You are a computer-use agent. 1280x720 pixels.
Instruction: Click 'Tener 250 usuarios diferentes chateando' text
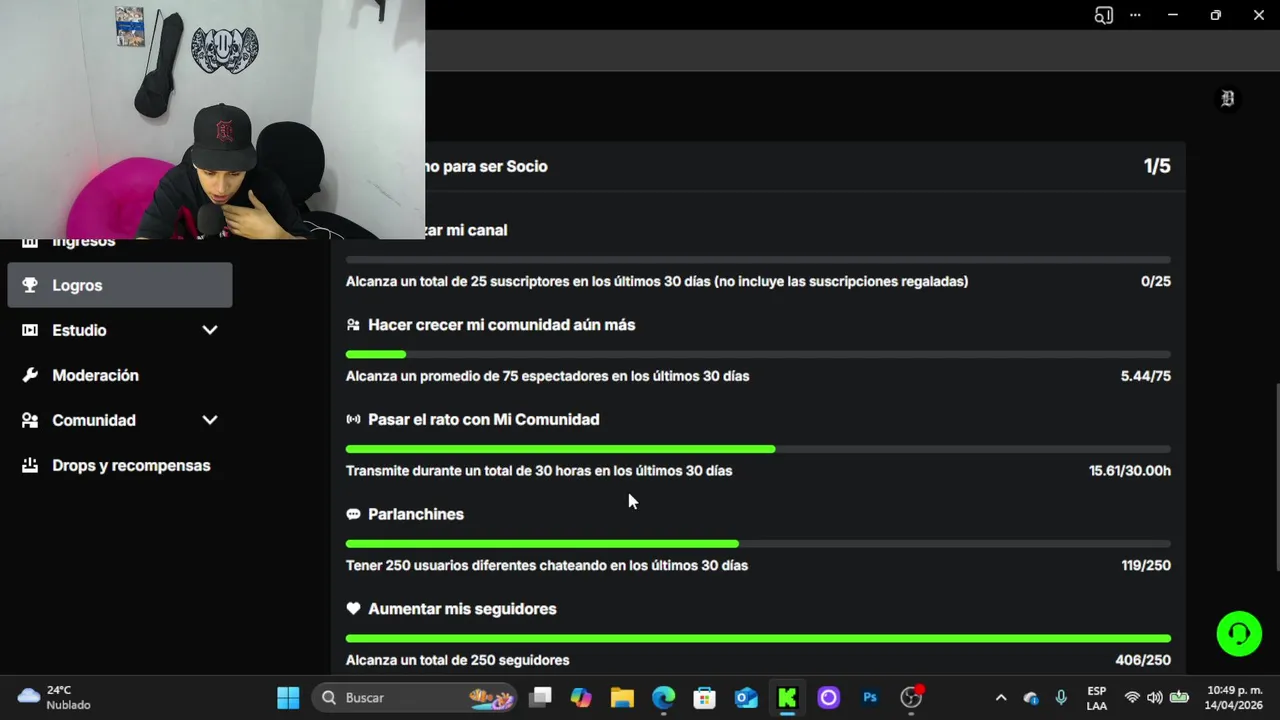547,566
